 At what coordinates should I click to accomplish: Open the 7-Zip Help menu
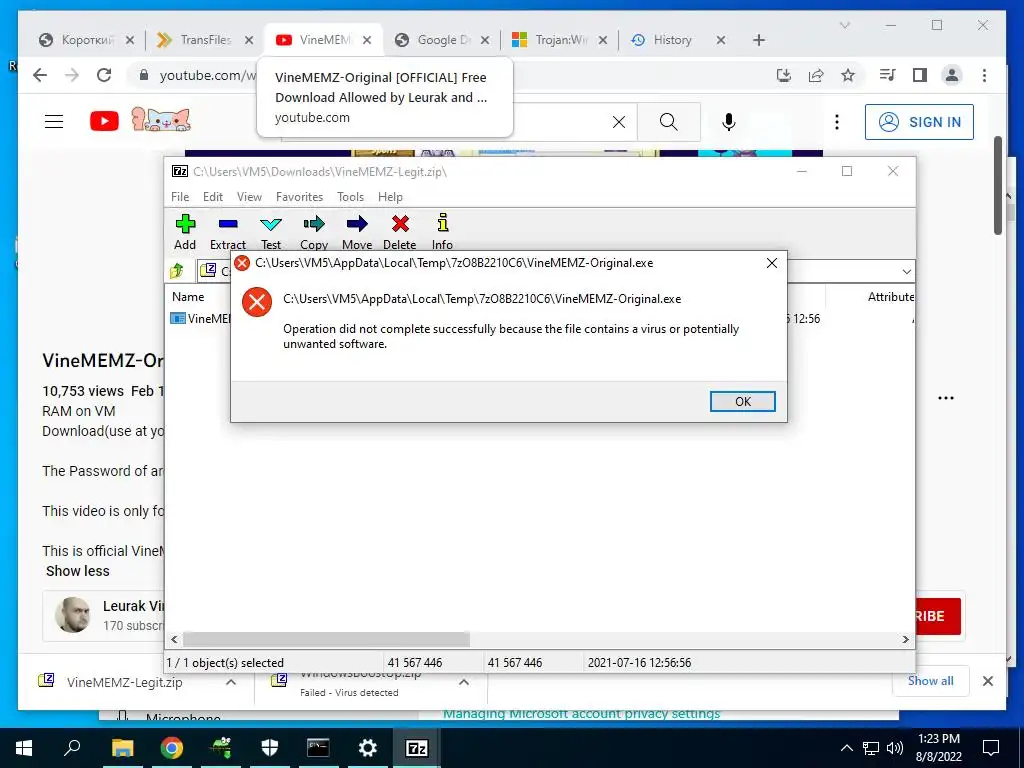[x=390, y=197]
